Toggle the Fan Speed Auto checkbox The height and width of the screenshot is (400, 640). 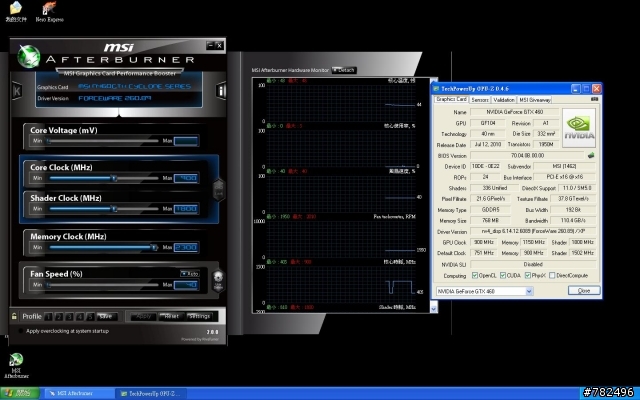coord(190,273)
